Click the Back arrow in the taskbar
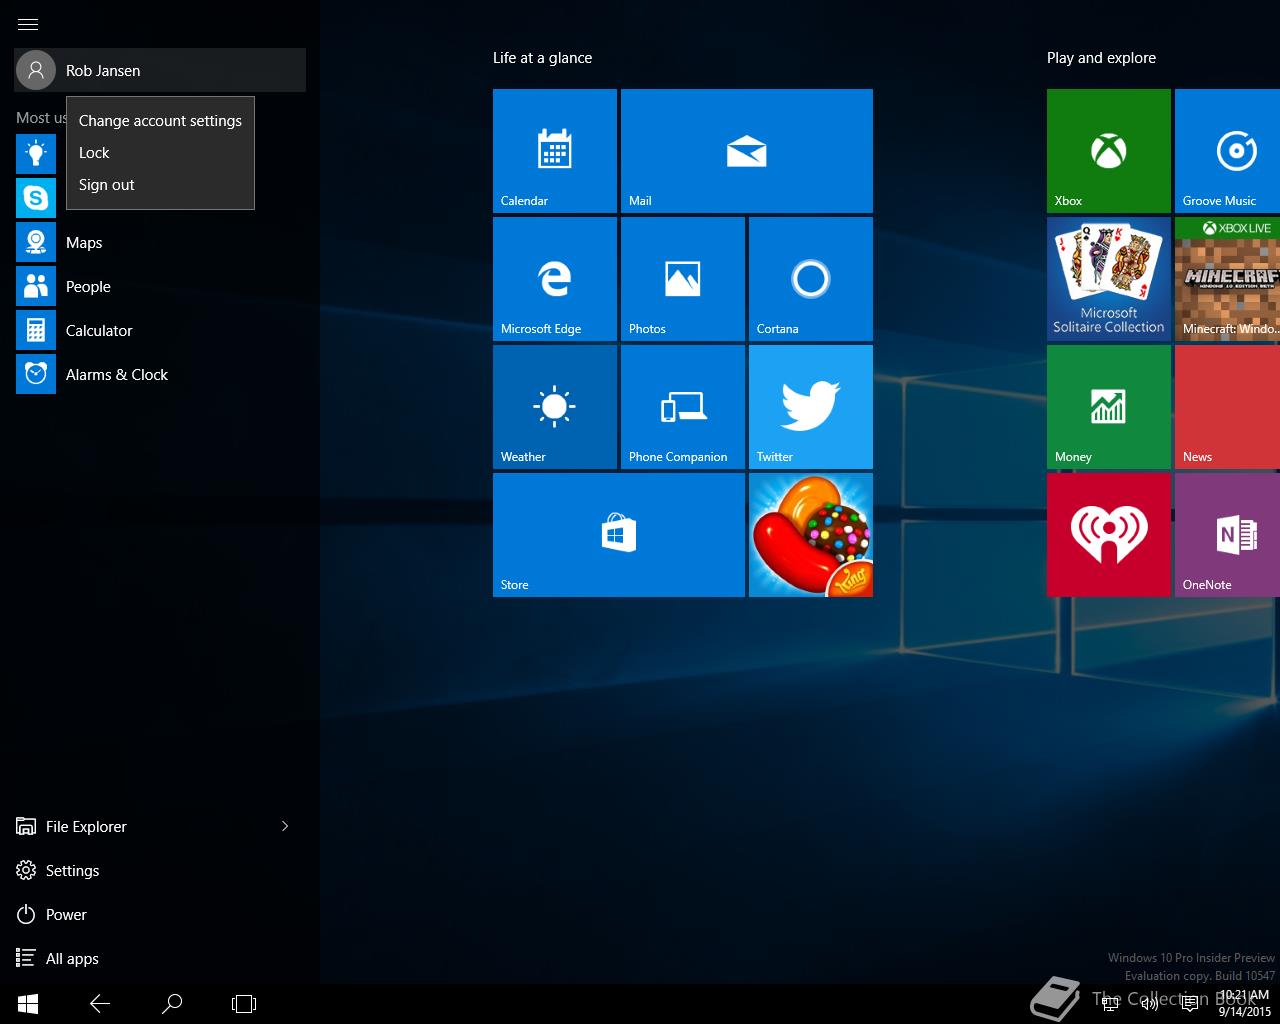This screenshot has width=1280, height=1024. pos(100,1003)
